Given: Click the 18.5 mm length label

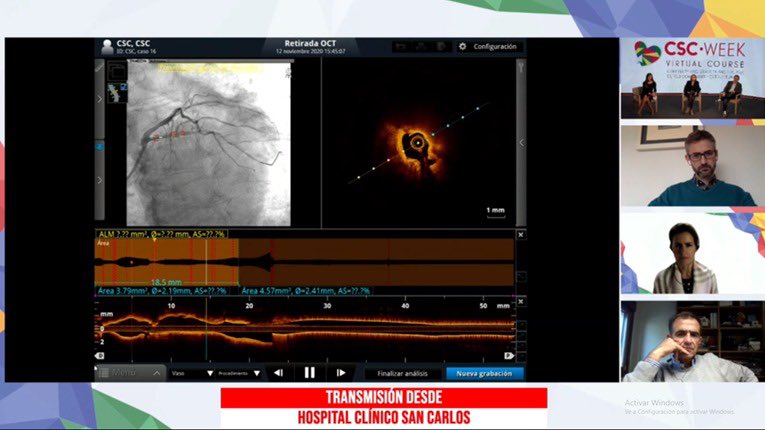Looking at the screenshot, I should coord(166,282).
